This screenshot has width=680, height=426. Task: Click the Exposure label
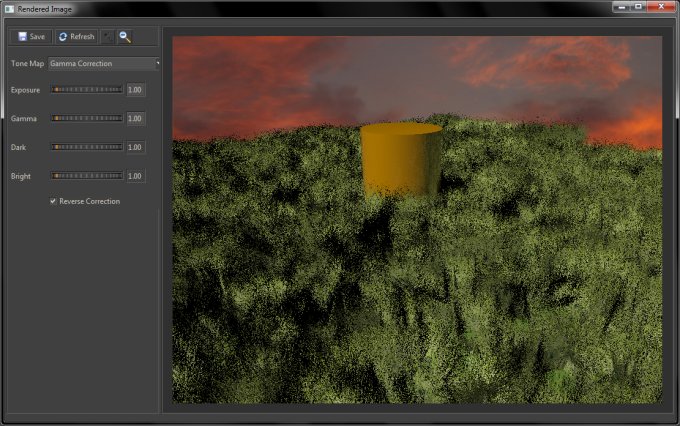click(x=25, y=90)
